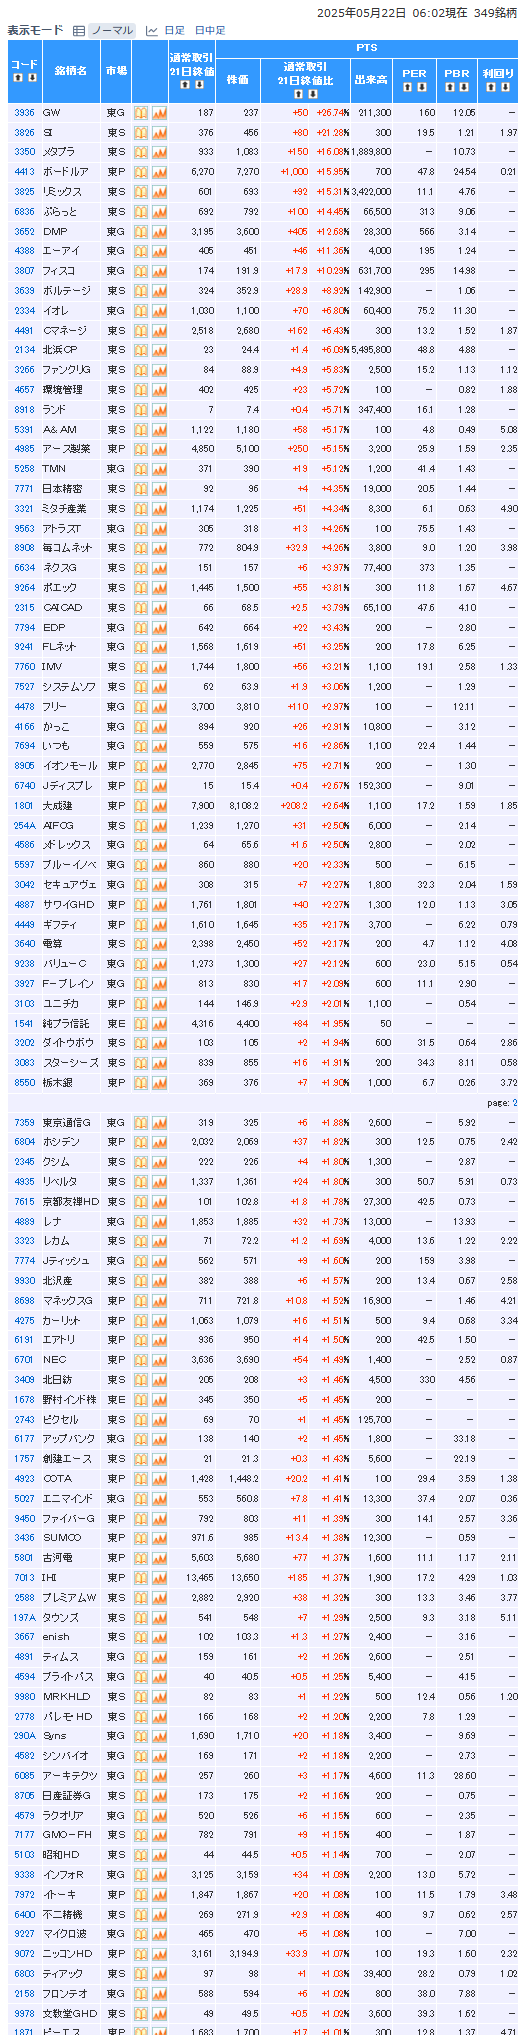Screen dimensions: 524x2035
Task: Sort PBR column ascending
Action: 451,87
